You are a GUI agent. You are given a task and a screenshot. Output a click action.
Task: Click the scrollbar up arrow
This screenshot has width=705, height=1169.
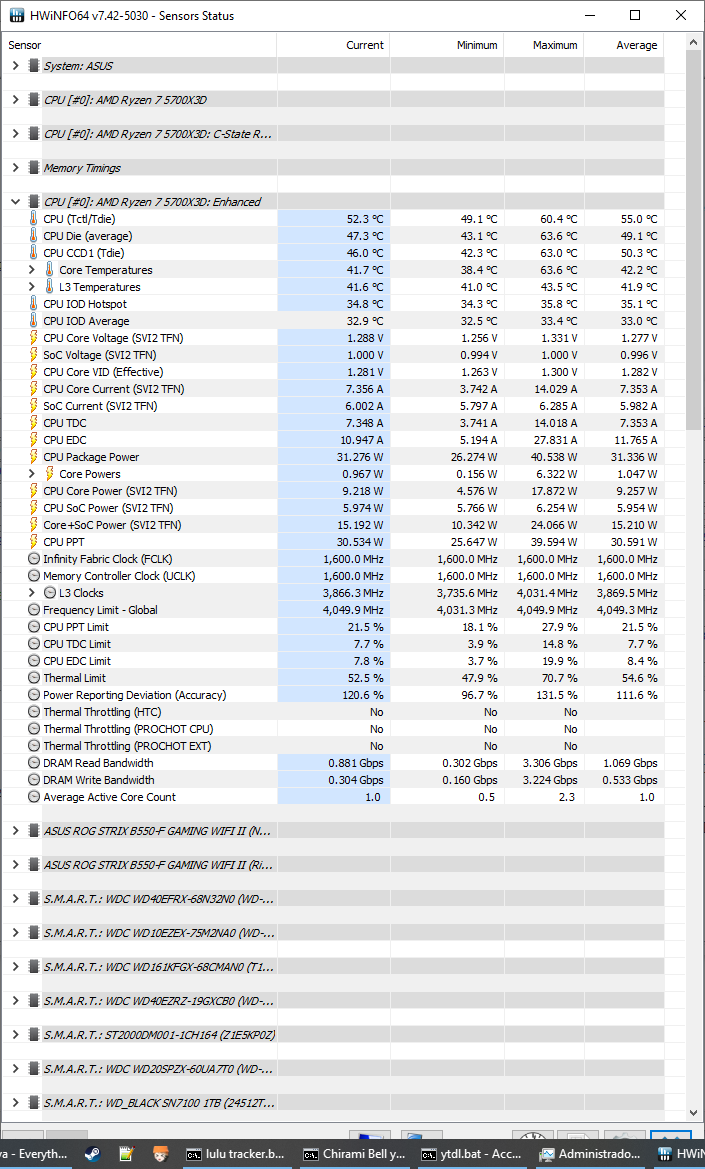pos(694,41)
